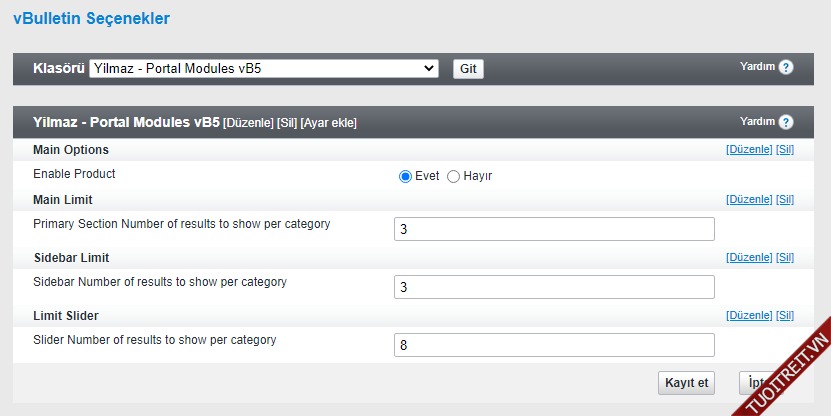Click Sil link in Portal Modules header

[x=286, y=123]
